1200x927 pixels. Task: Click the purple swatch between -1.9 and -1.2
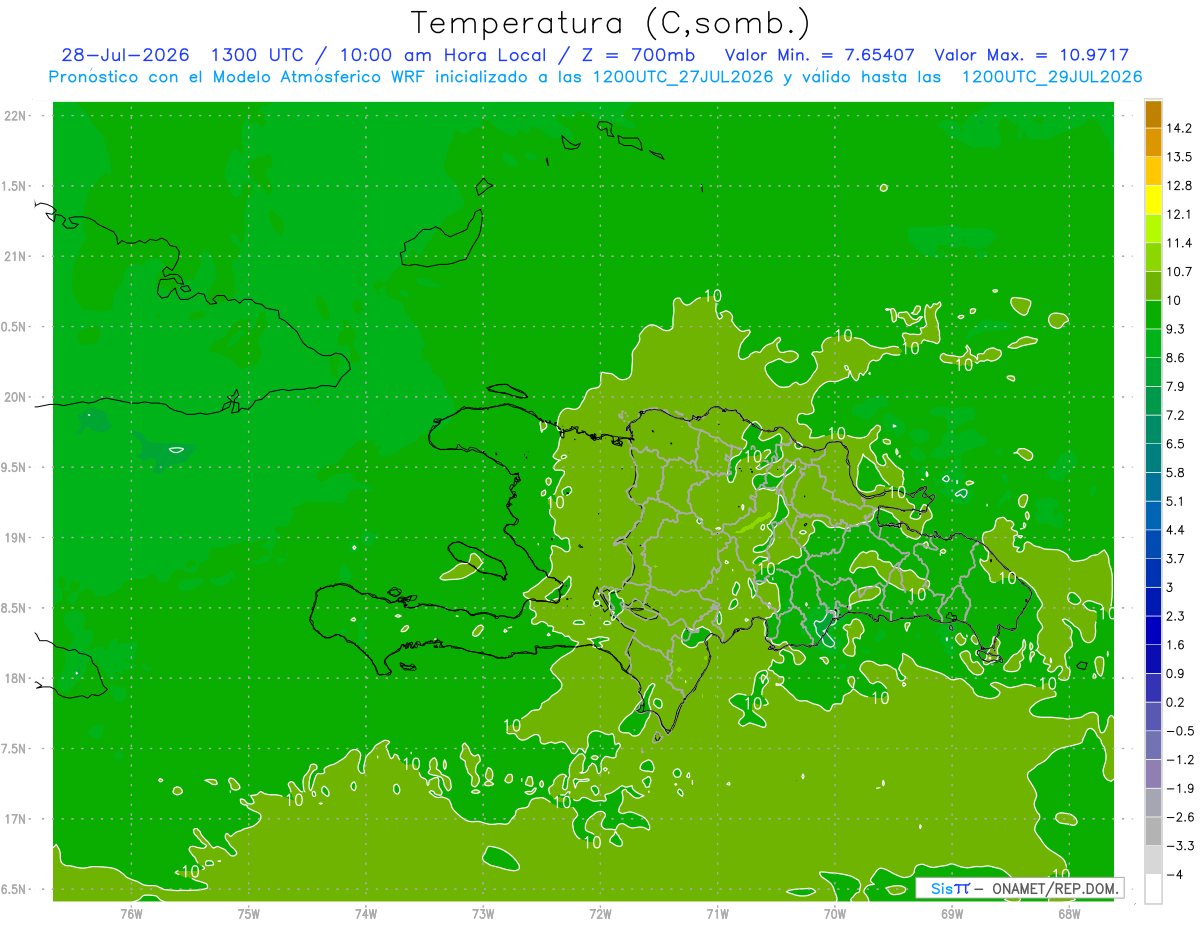pos(1153,774)
